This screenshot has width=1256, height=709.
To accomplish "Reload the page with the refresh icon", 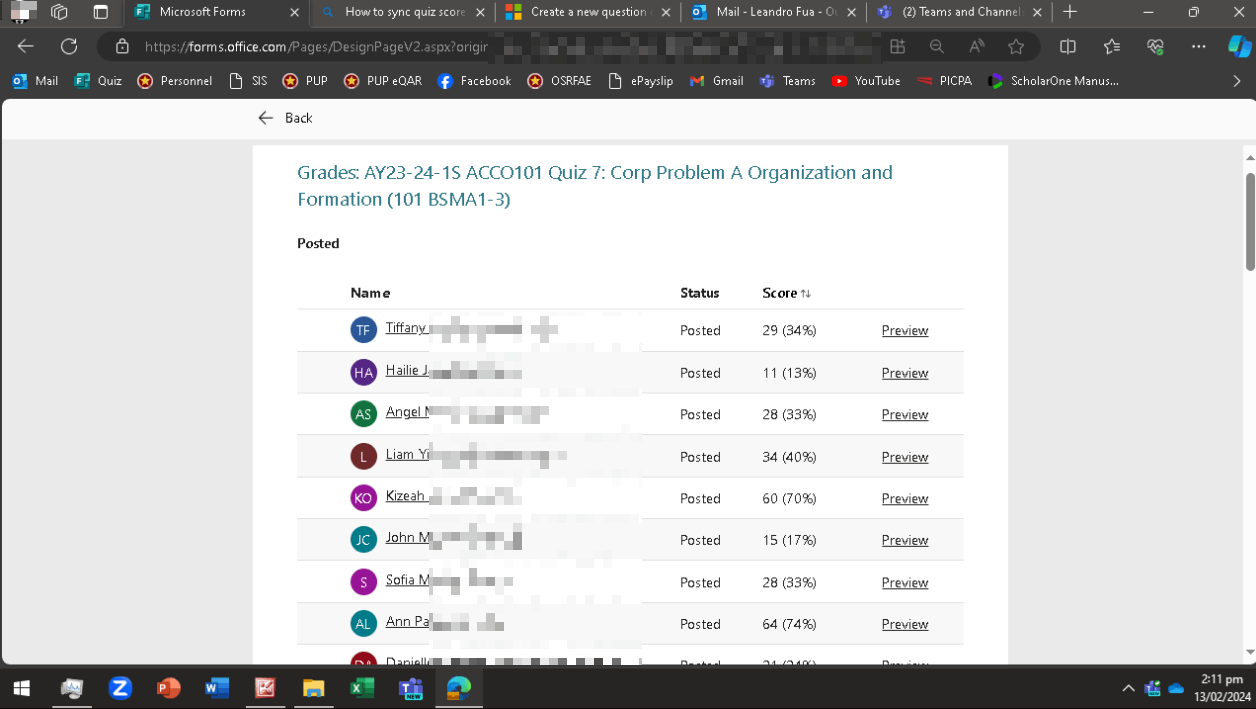I will click(69, 47).
